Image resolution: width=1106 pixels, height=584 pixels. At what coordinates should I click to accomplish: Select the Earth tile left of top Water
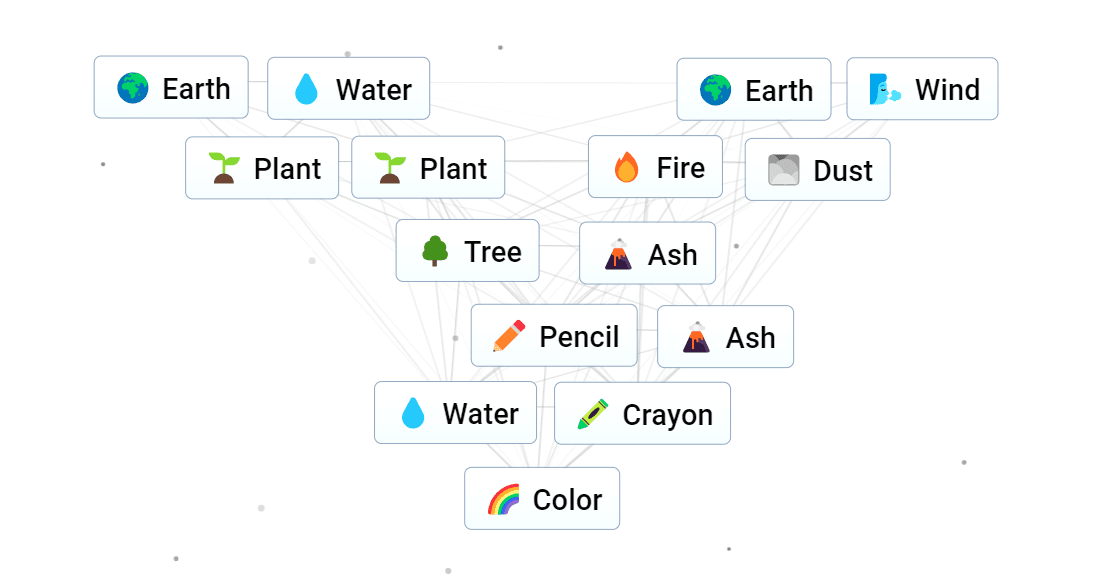pyautogui.click(x=171, y=88)
